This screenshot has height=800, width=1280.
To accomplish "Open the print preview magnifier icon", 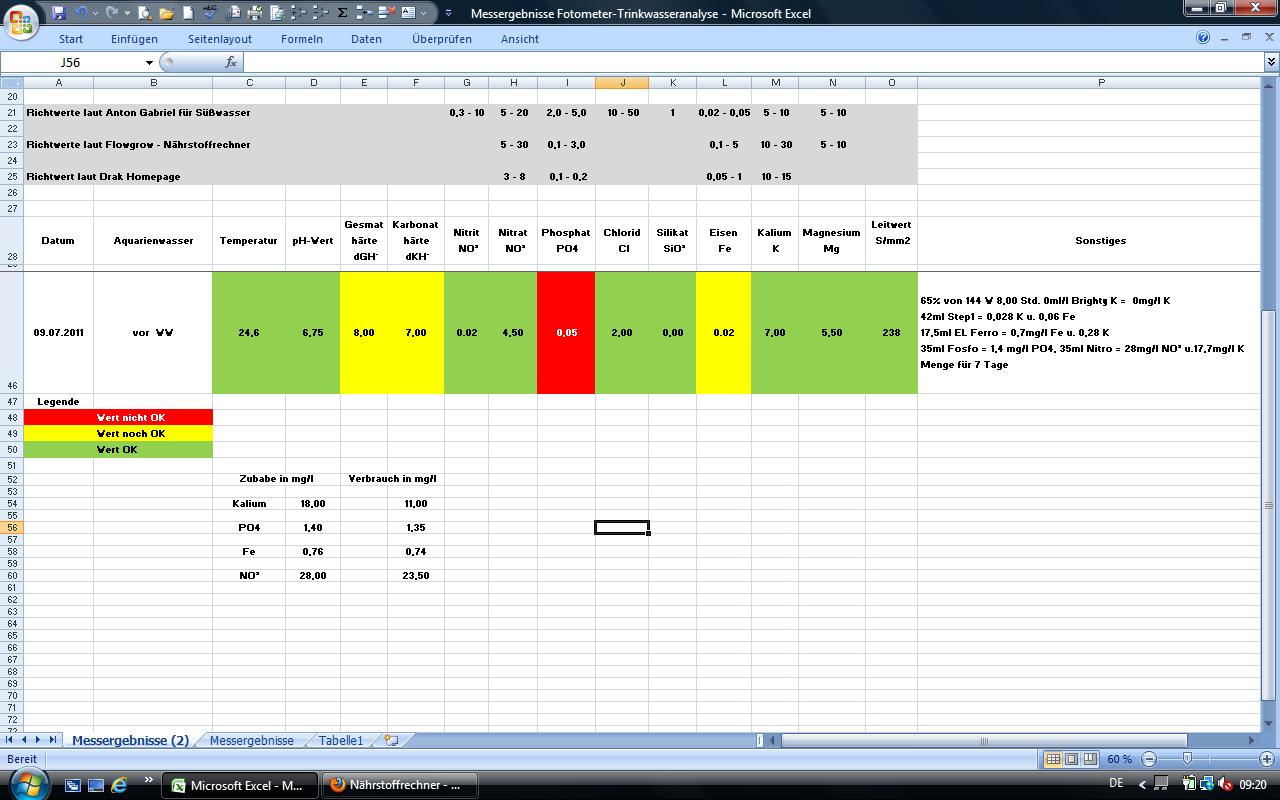I will [x=145, y=13].
